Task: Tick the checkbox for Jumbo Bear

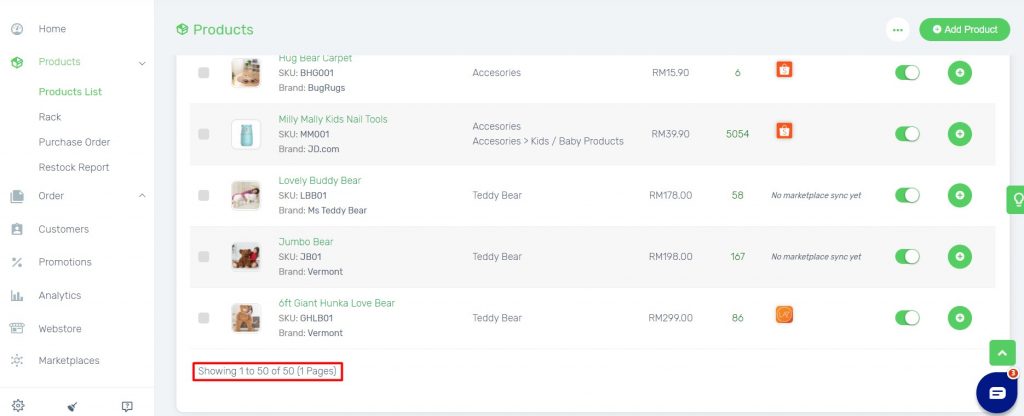Action: (204, 257)
